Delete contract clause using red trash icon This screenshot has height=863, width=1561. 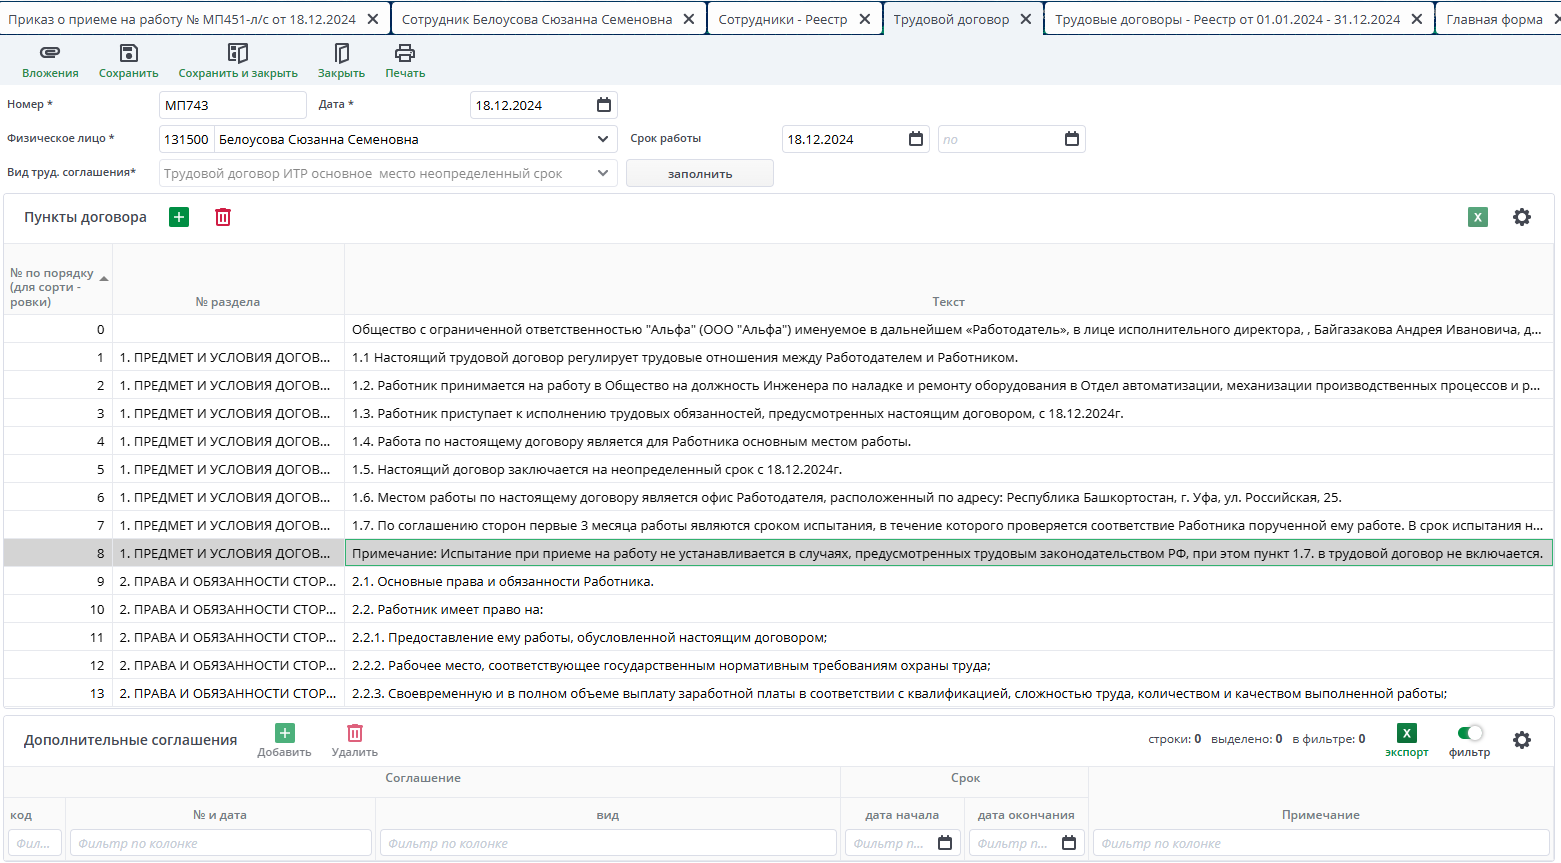pyautogui.click(x=223, y=217)
